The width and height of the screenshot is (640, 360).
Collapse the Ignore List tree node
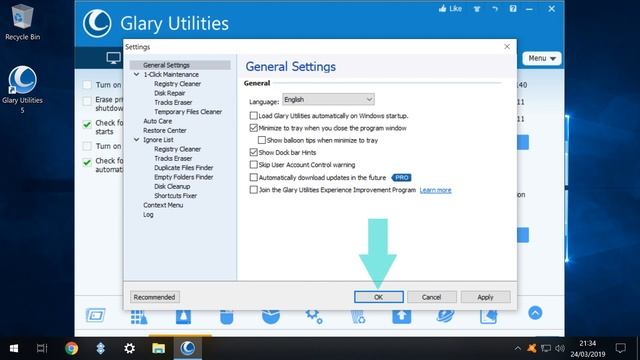click(137, 140)
